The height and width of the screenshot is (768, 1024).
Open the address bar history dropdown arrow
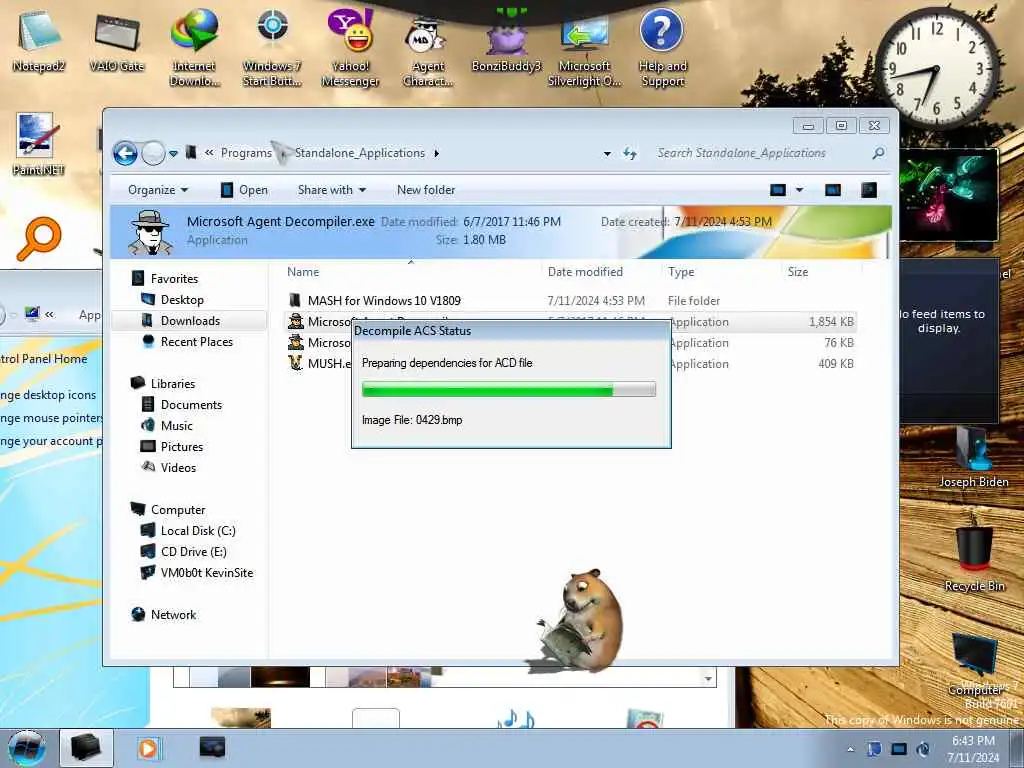coord(607,154)
